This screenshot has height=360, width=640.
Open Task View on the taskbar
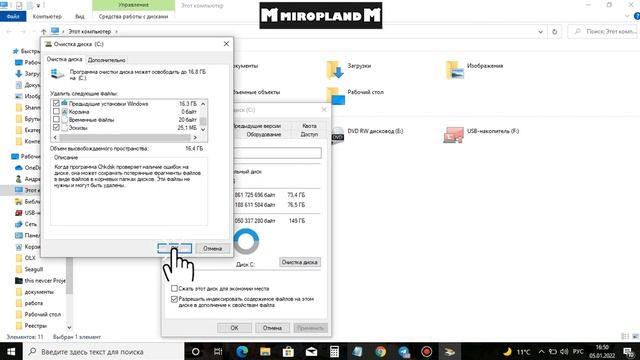218,351
